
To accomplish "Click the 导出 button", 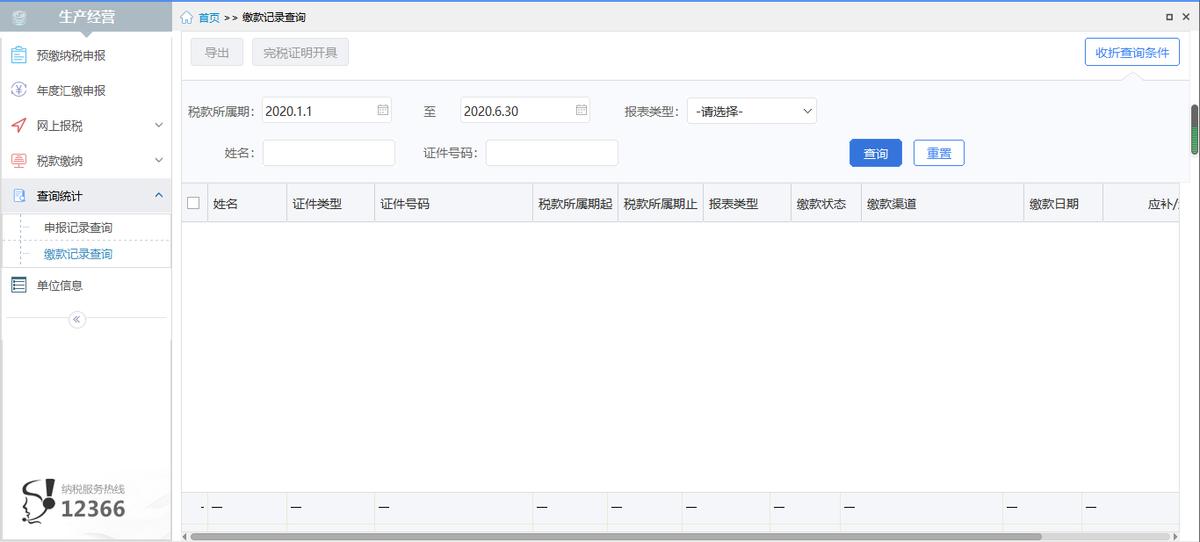I will [x=217, y=52].
